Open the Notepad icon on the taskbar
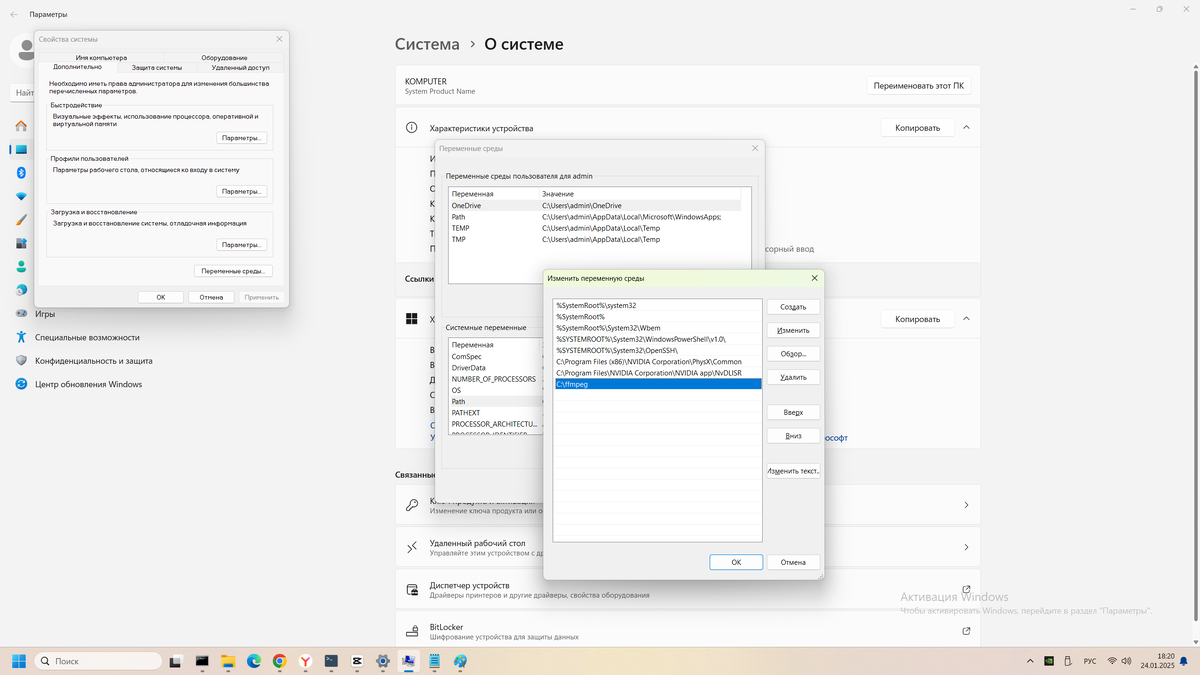The width and height of the screenshot is (1200, 675). (435, 661)
